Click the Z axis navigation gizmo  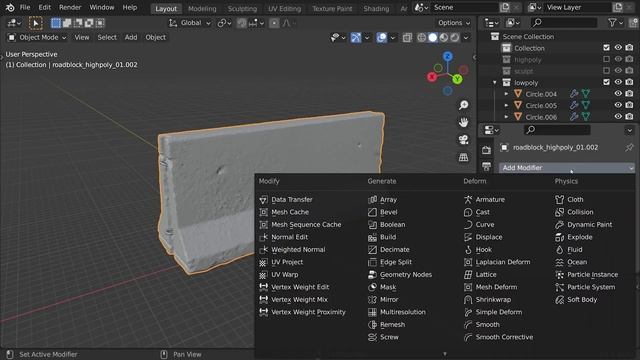tap(448, 56)
